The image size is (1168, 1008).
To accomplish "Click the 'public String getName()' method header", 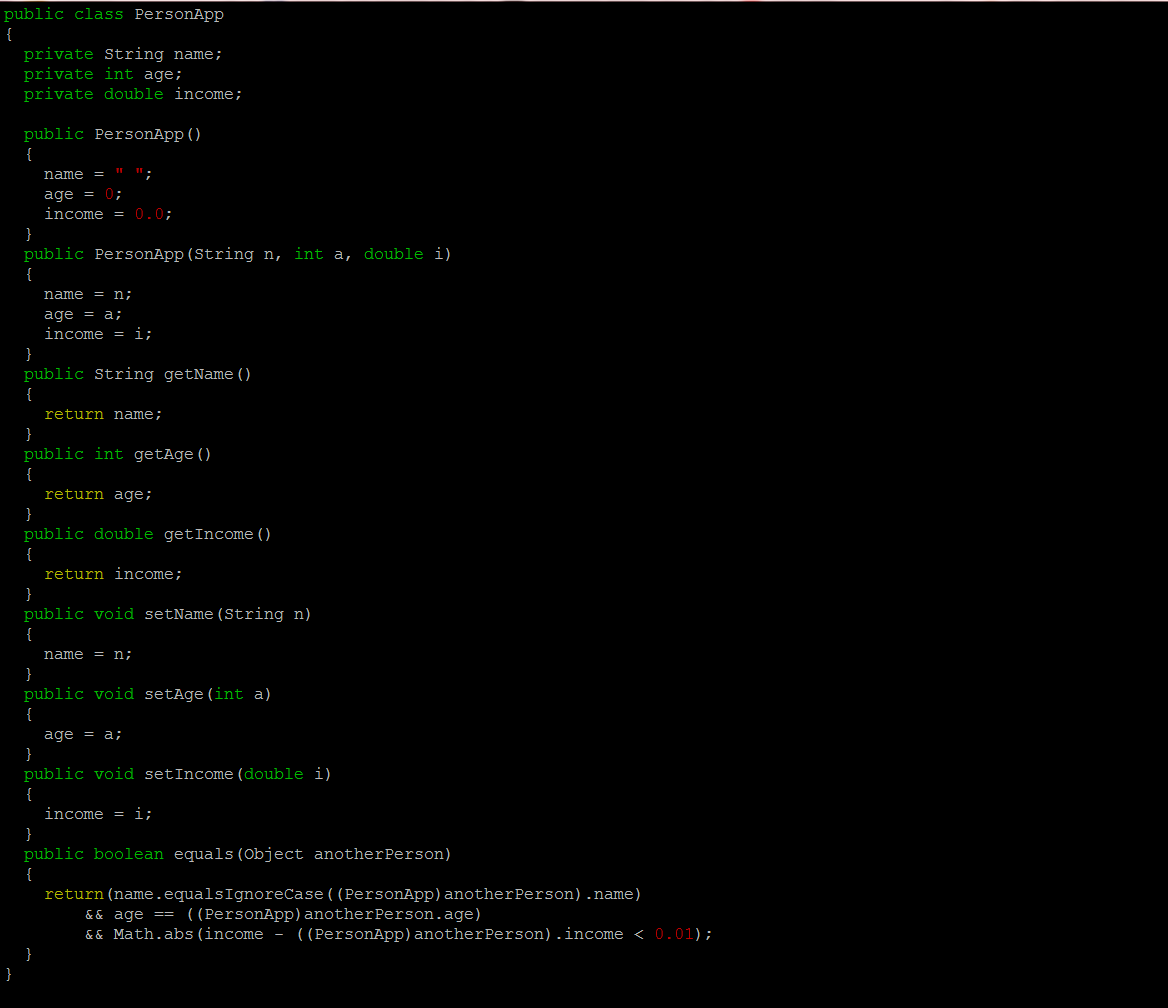I will (x=138, y=375).
